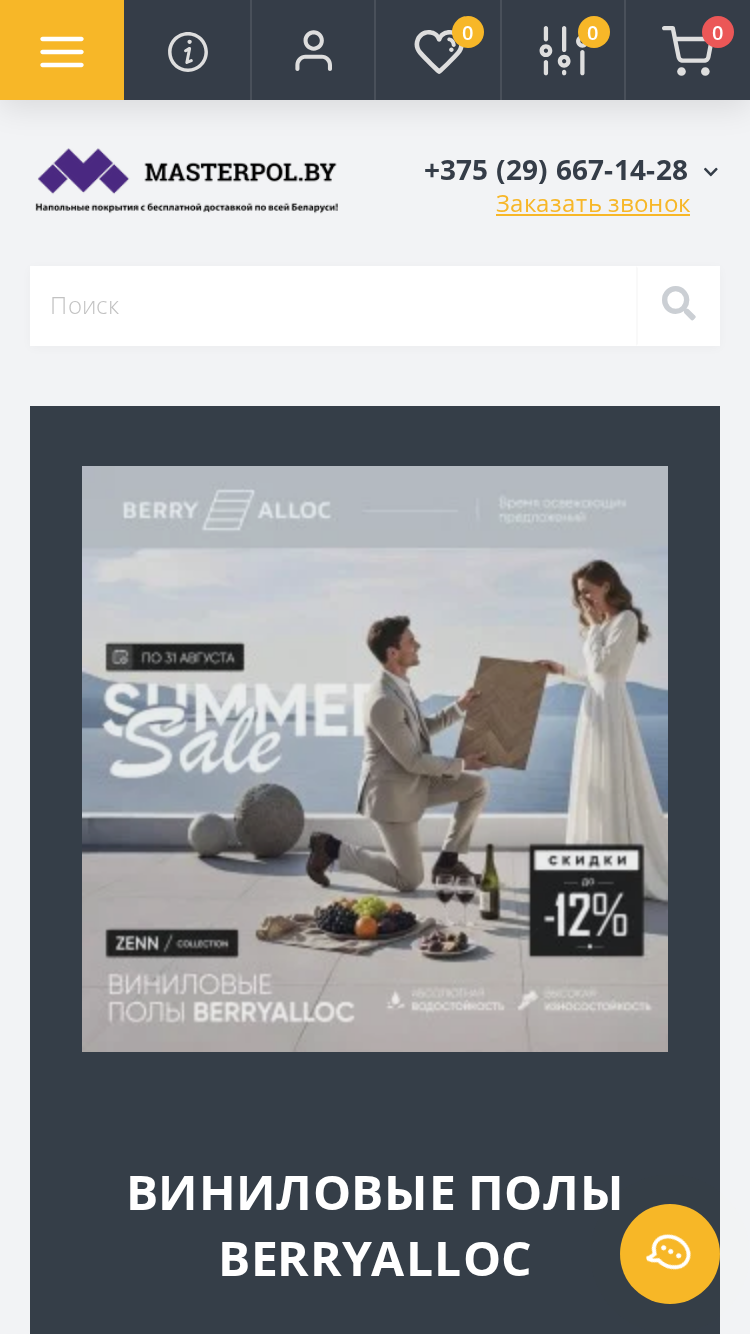The width and height of the screenshot is (750, 1334).
Task: Click the +375 (29) 667-14-28 phone number
Action: pos(556,170)
